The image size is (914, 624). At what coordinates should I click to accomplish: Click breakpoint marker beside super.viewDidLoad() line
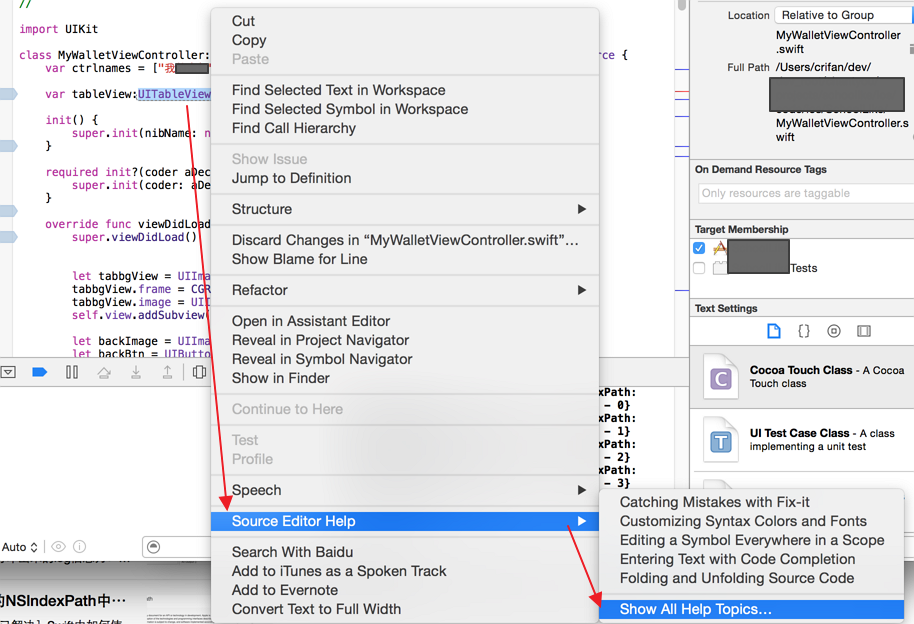point(8,237)
